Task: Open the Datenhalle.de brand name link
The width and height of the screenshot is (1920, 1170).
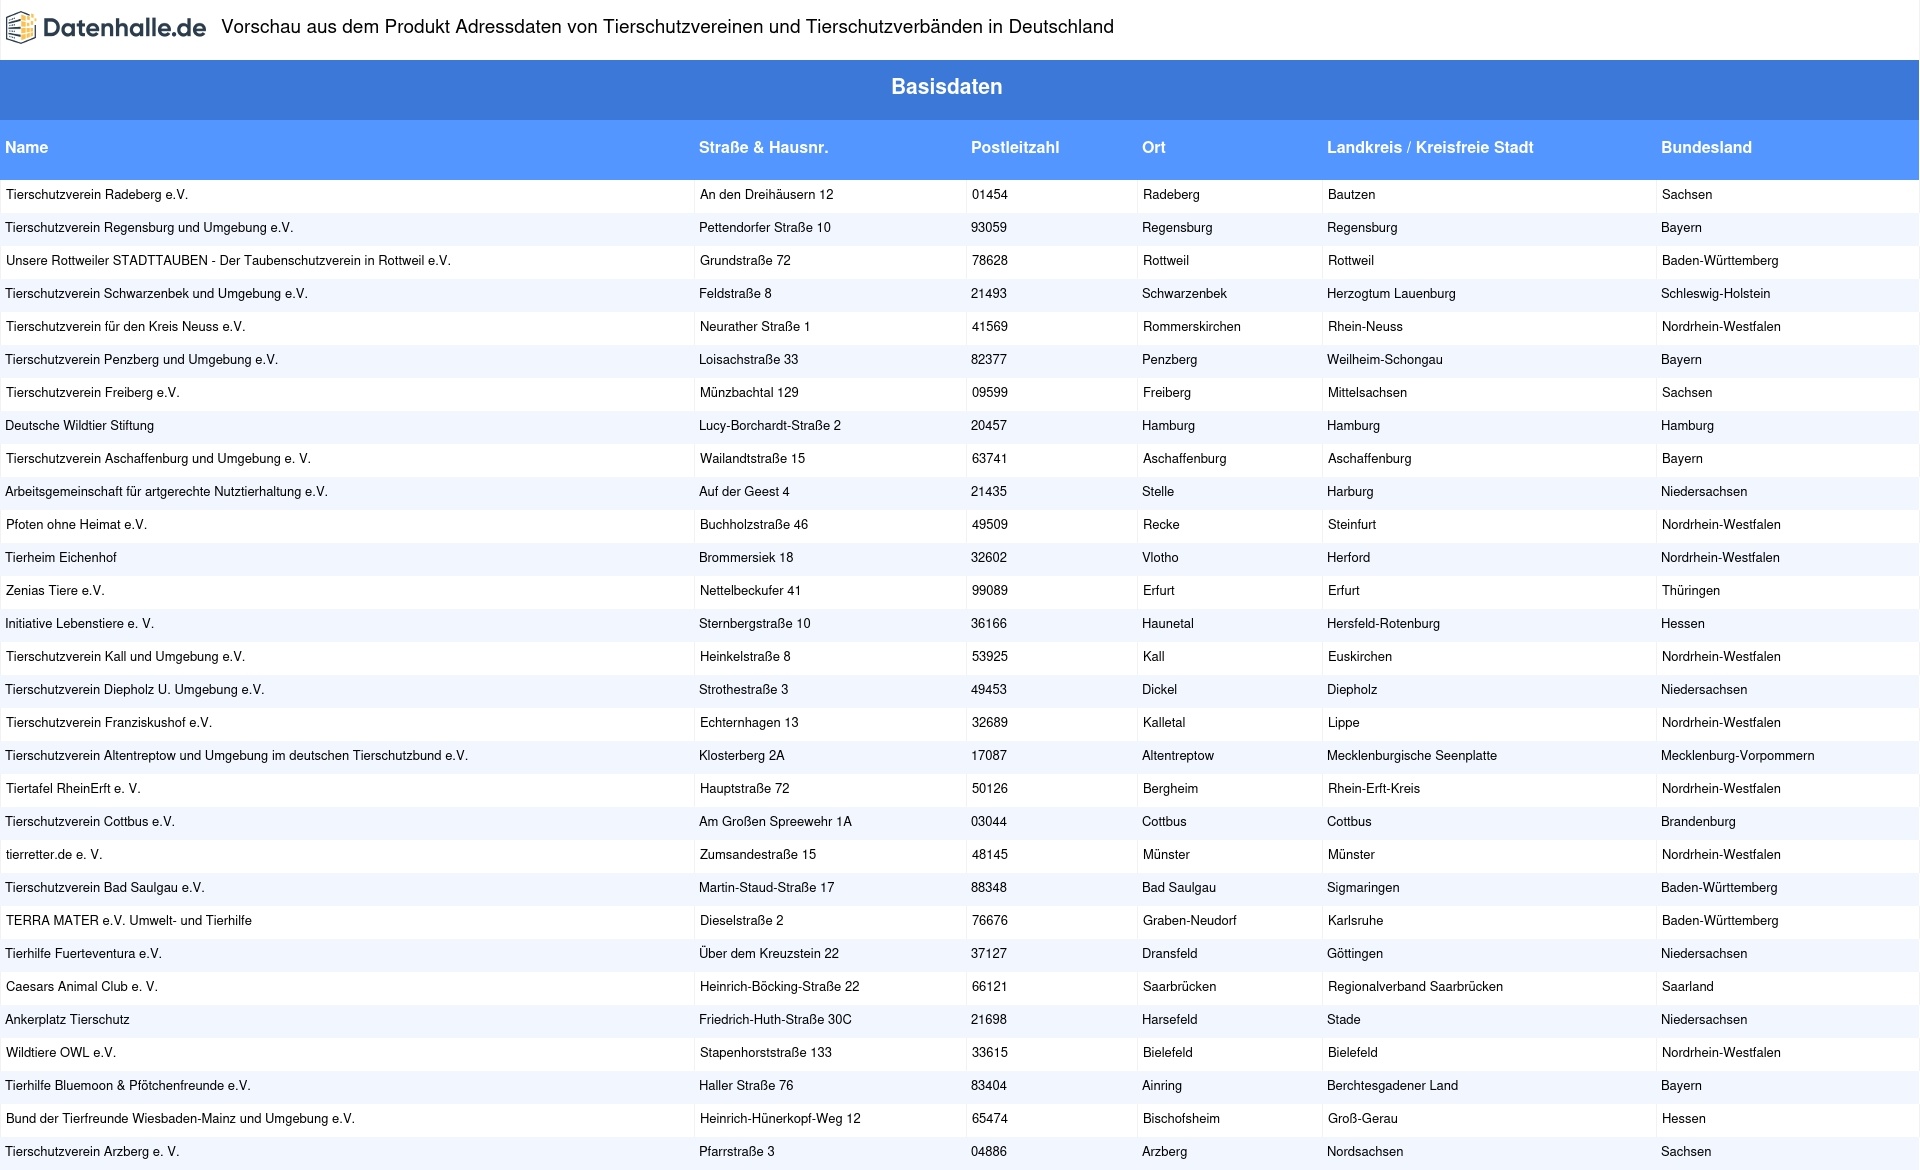Action: [x=124, y=28]
